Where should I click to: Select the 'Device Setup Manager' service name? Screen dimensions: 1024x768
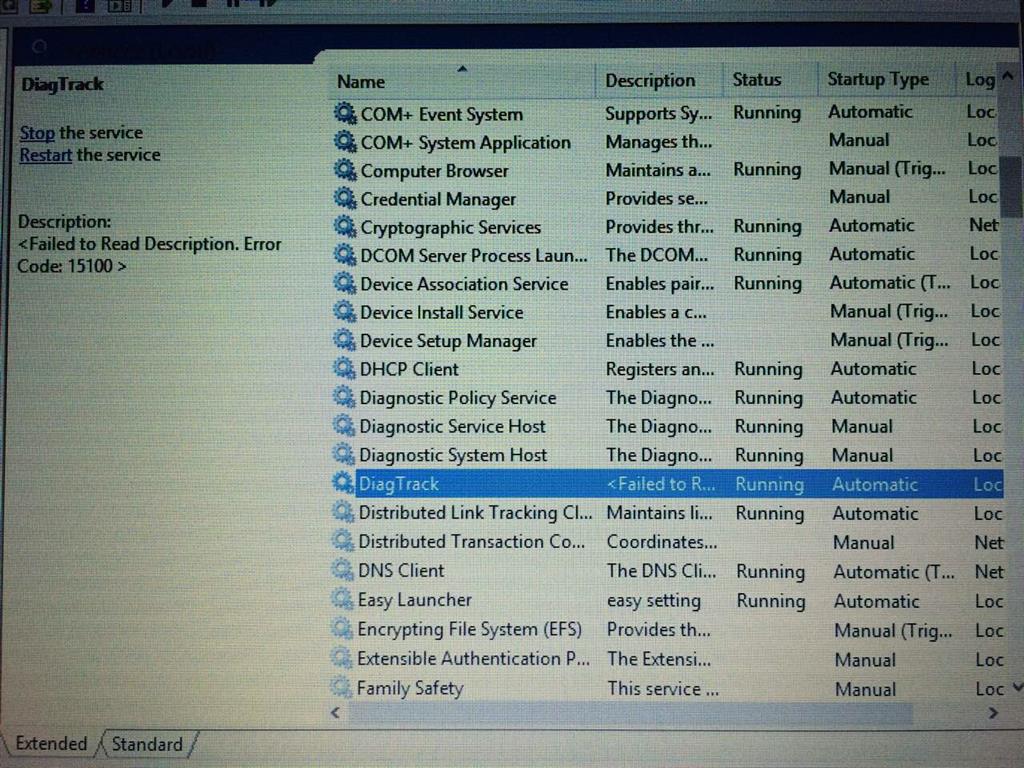click(x=448, y=341)
